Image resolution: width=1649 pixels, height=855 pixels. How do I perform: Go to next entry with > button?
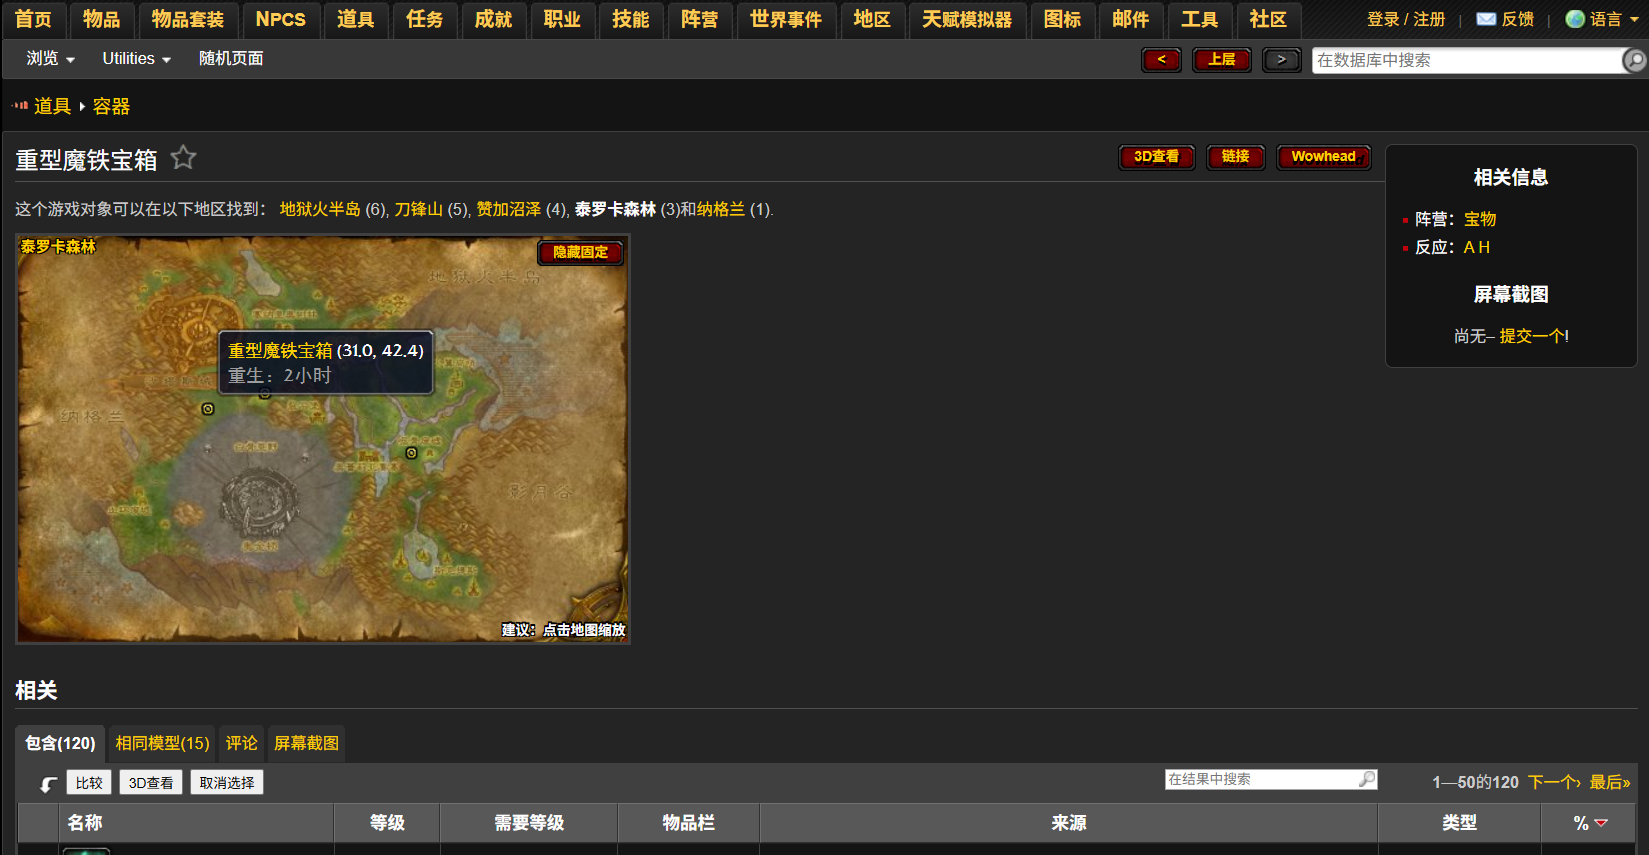(x=1282, y=60)
